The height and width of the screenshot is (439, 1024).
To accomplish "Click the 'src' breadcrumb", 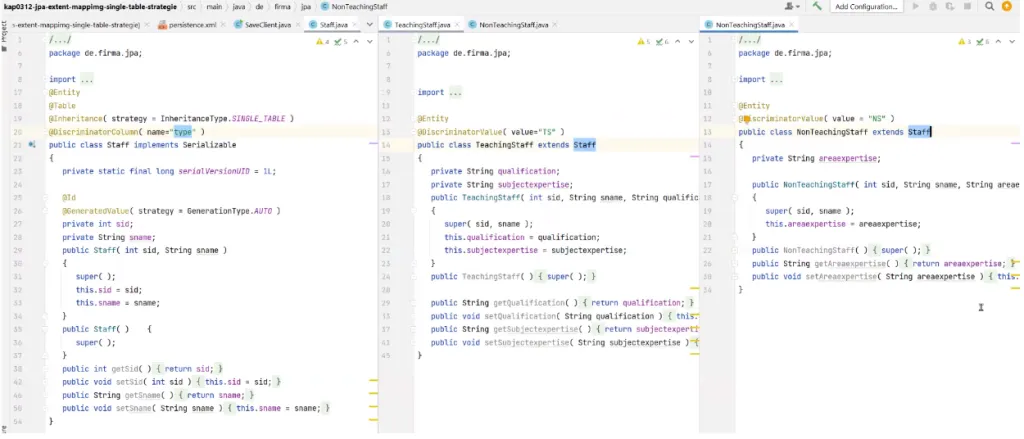I will pyautogui.click(x=191, y=7).
